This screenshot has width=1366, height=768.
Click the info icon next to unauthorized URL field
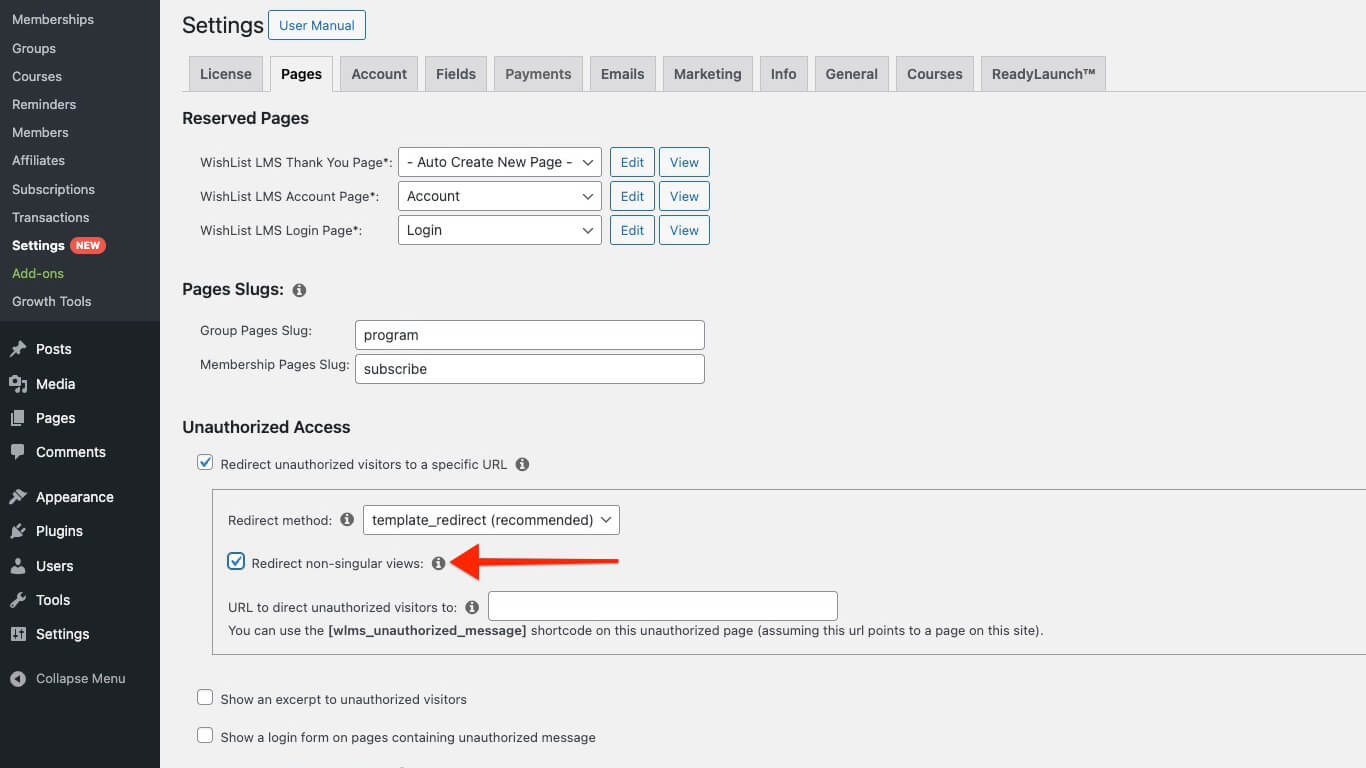pos(471,606)
